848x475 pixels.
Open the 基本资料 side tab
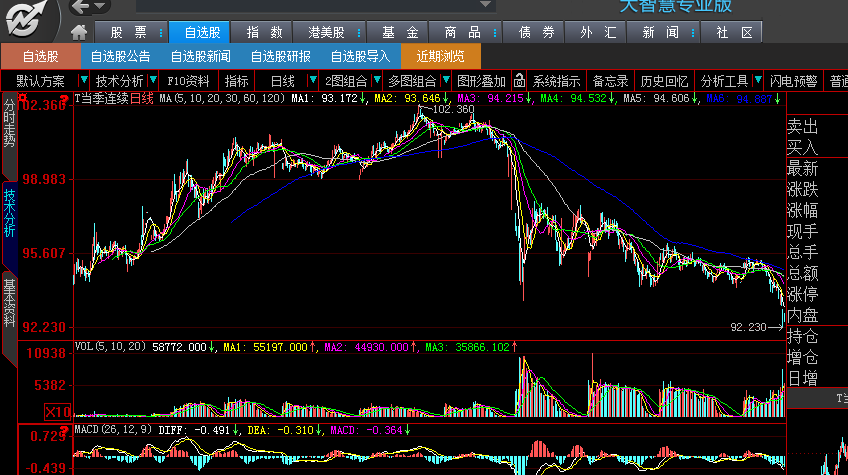click(x=9, y=303)
